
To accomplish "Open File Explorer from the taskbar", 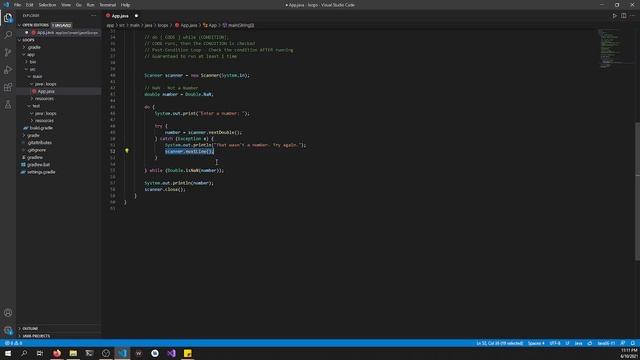I will click(73, 353).
